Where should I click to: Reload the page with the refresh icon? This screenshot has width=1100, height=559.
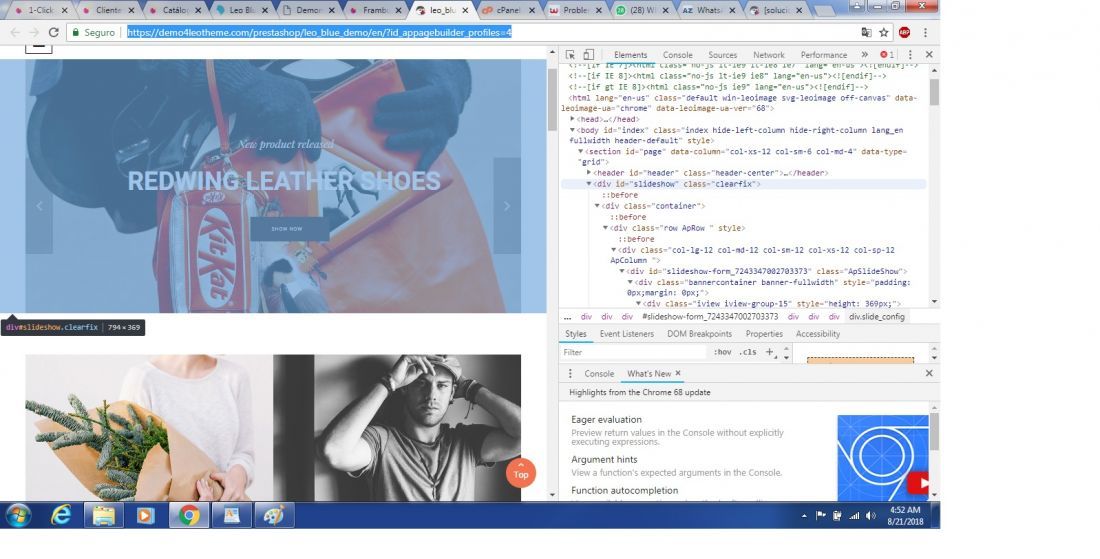pyautogui.click(x=53, y=32)
